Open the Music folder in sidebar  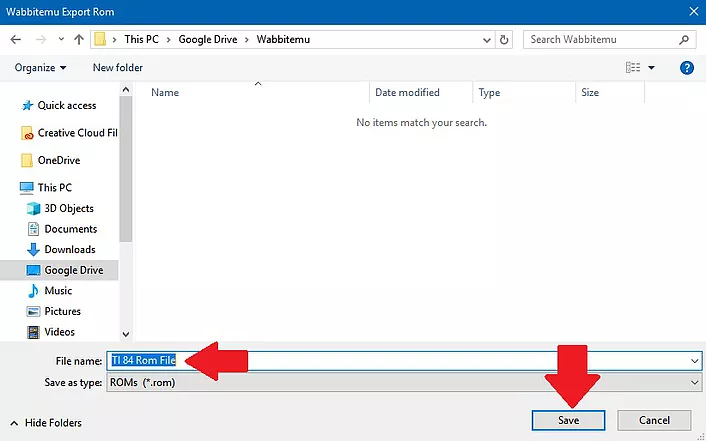pos(58,290)
